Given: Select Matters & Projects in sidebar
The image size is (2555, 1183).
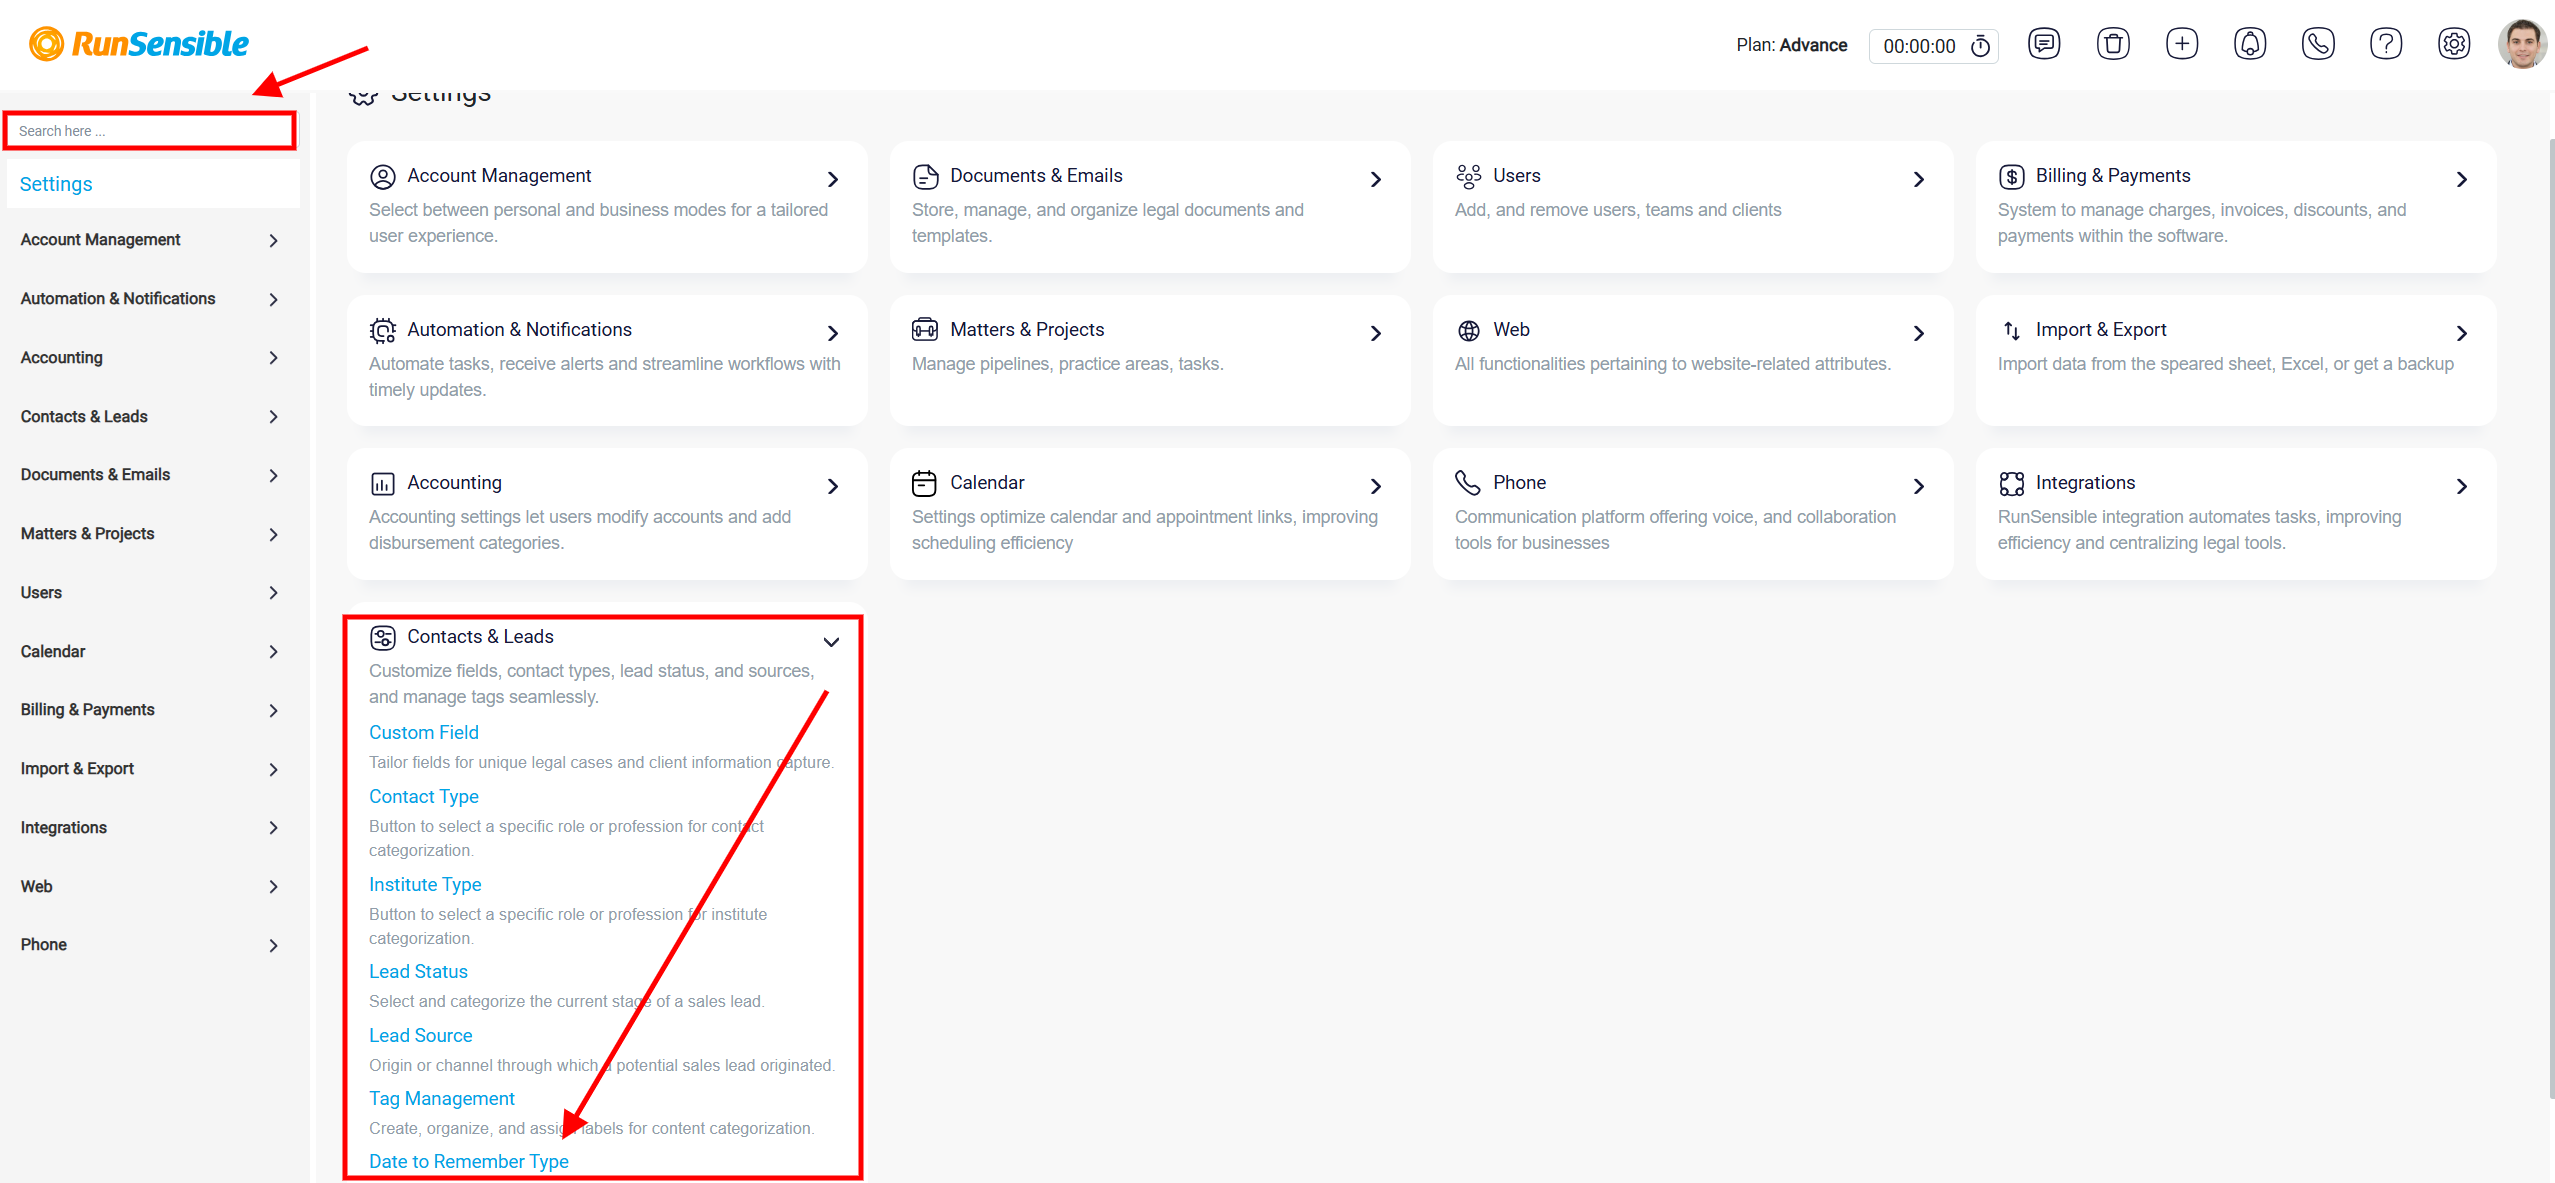Looking at the screenshot, I should [x=150, y=534].
